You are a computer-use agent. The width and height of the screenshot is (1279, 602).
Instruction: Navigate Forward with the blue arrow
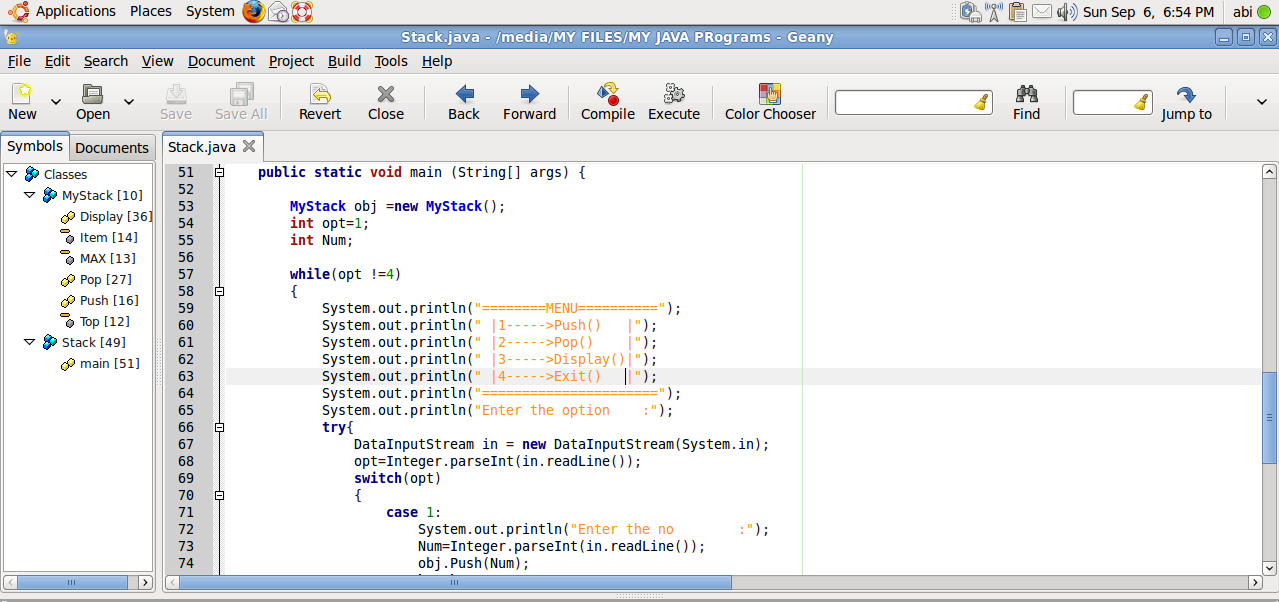[530, 94]
